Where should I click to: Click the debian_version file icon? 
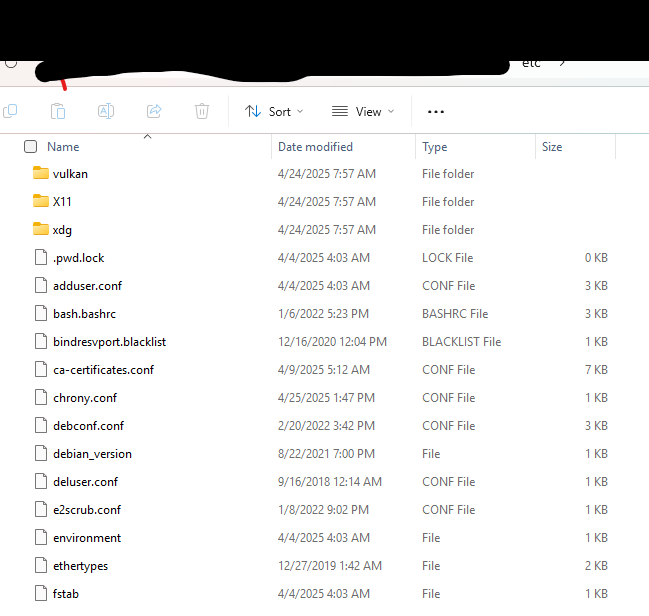(x=41, y=454)
